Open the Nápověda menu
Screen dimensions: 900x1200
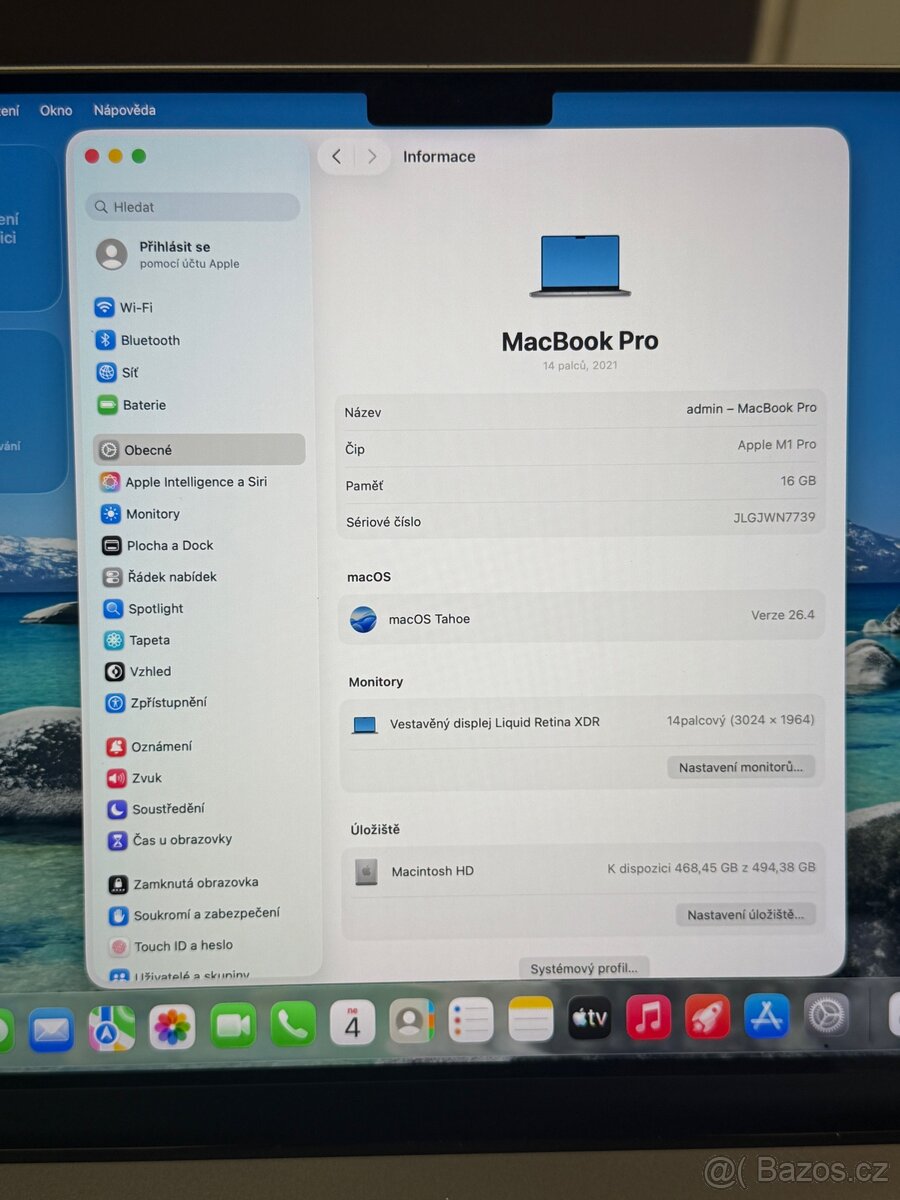(125, 110)
